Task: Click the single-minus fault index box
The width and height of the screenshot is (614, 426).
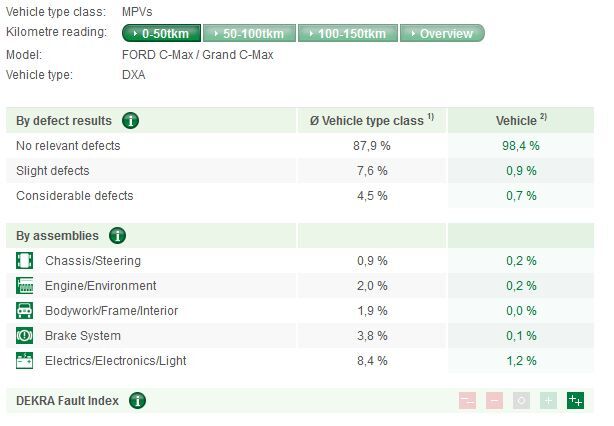Action: (x=494, y=401)
